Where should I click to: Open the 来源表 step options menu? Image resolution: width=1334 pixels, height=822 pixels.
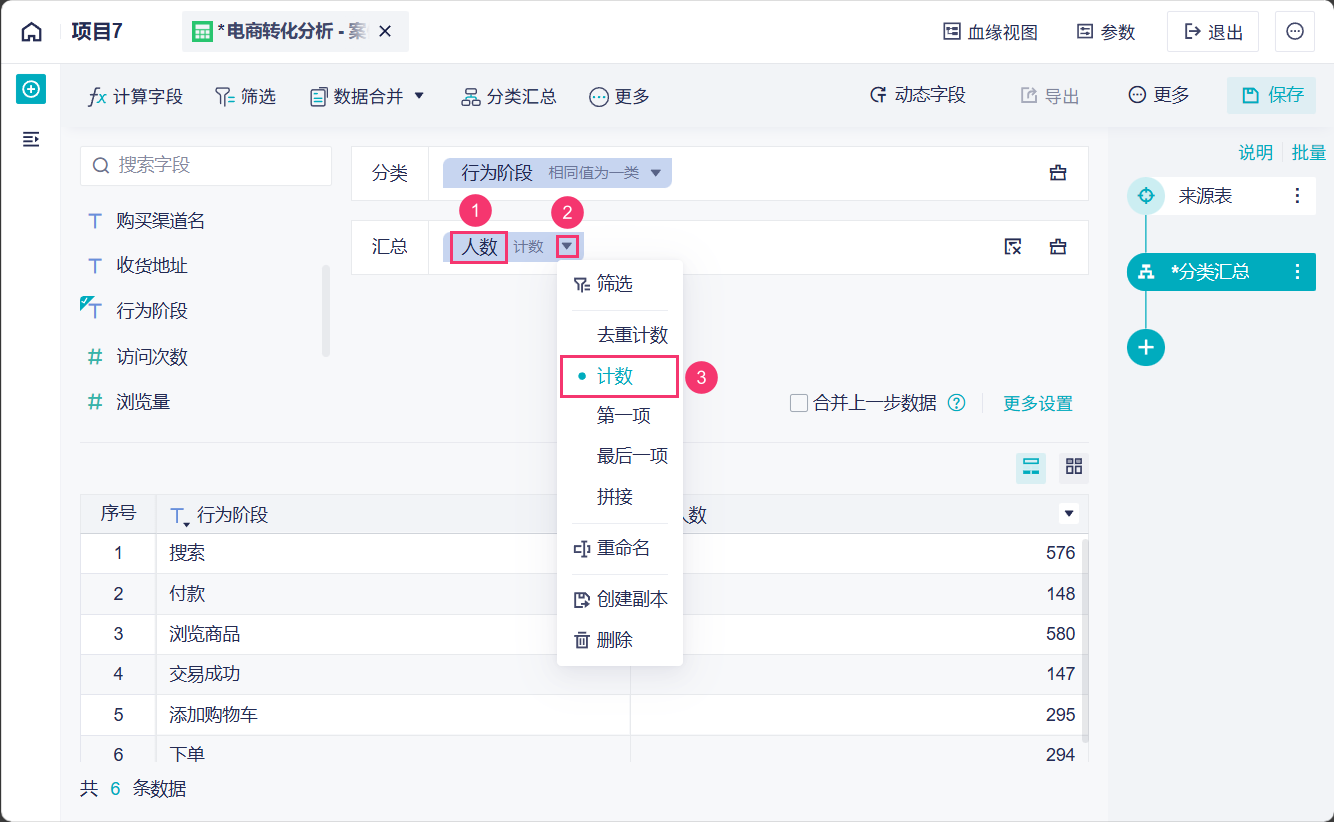[1297, 196]
